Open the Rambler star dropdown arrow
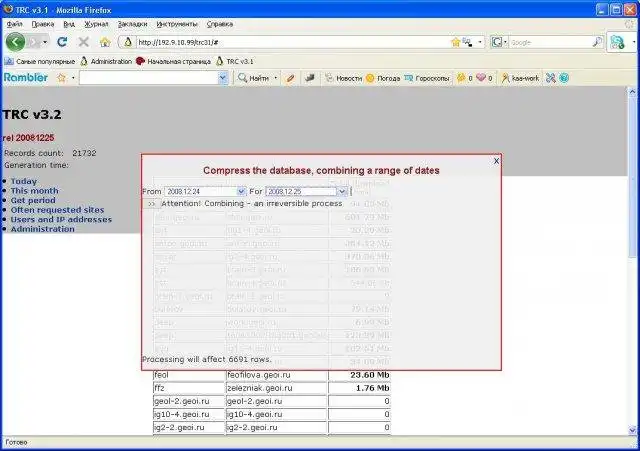The height and width of the screenshot is (451, 640). pos(73,78)
